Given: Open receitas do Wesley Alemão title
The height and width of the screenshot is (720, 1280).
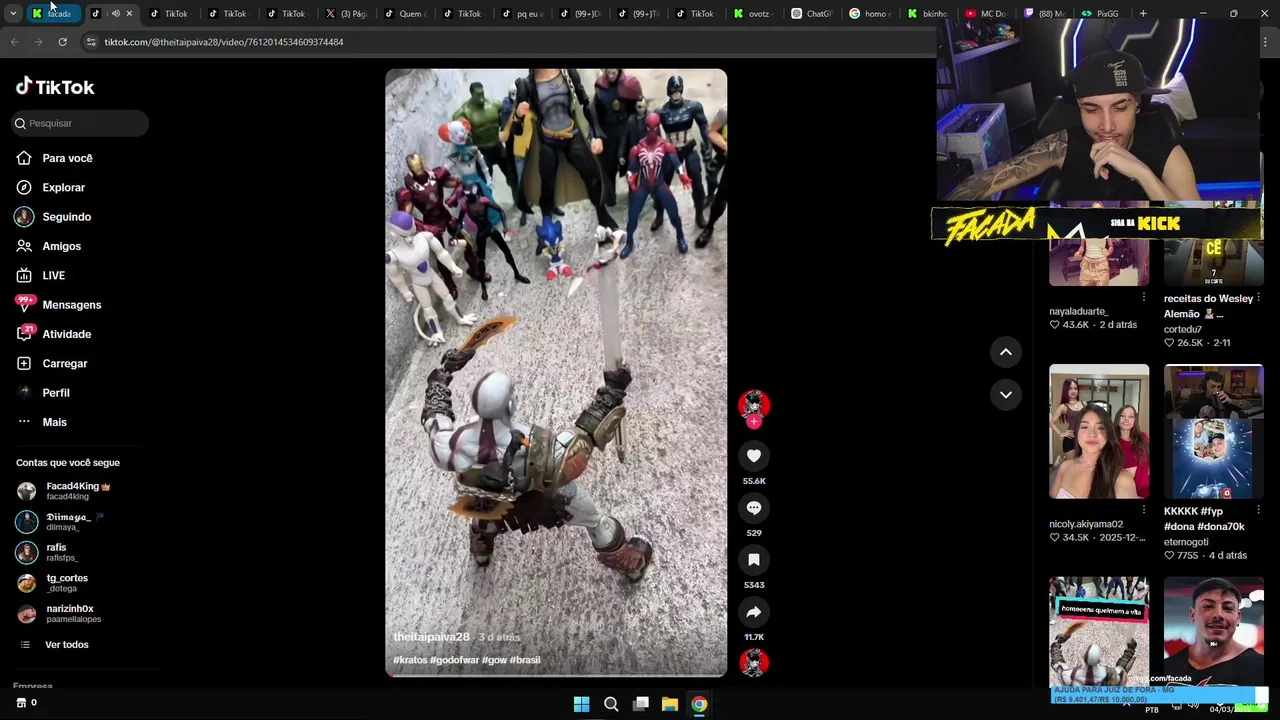Looking at the screenshot, I should [1208, 306].
